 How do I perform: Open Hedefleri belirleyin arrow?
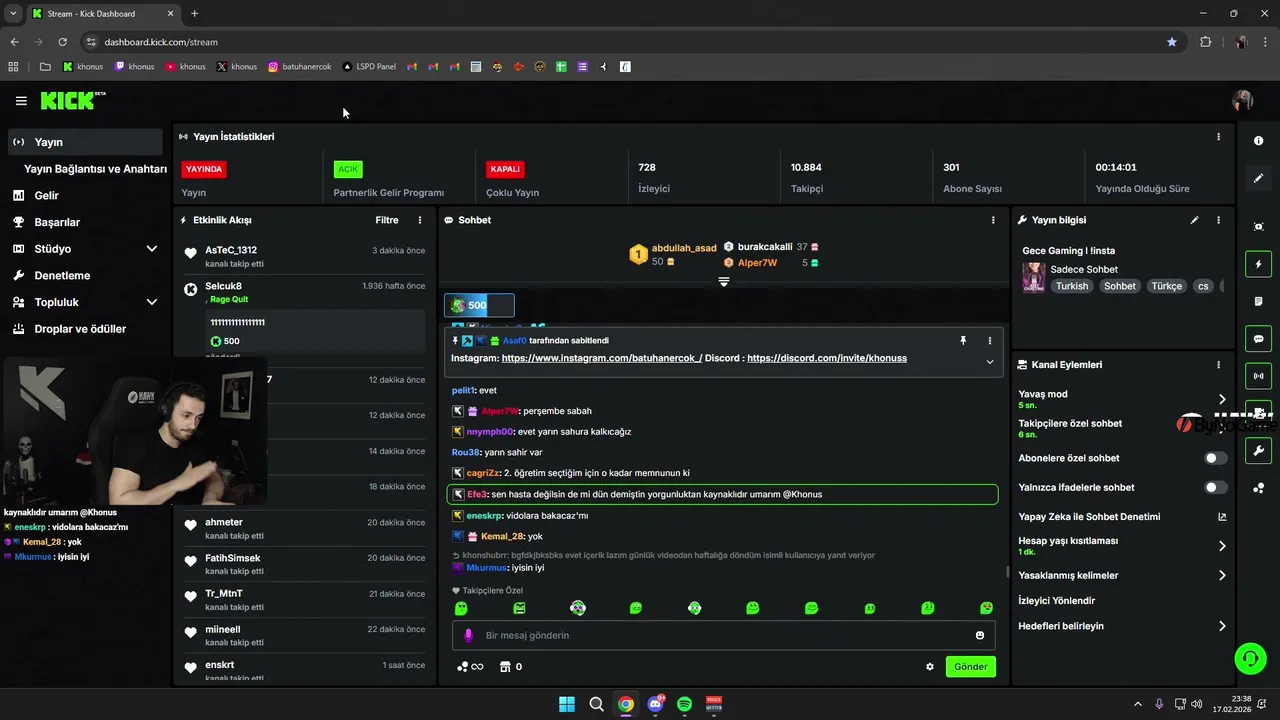(1222, 626)
